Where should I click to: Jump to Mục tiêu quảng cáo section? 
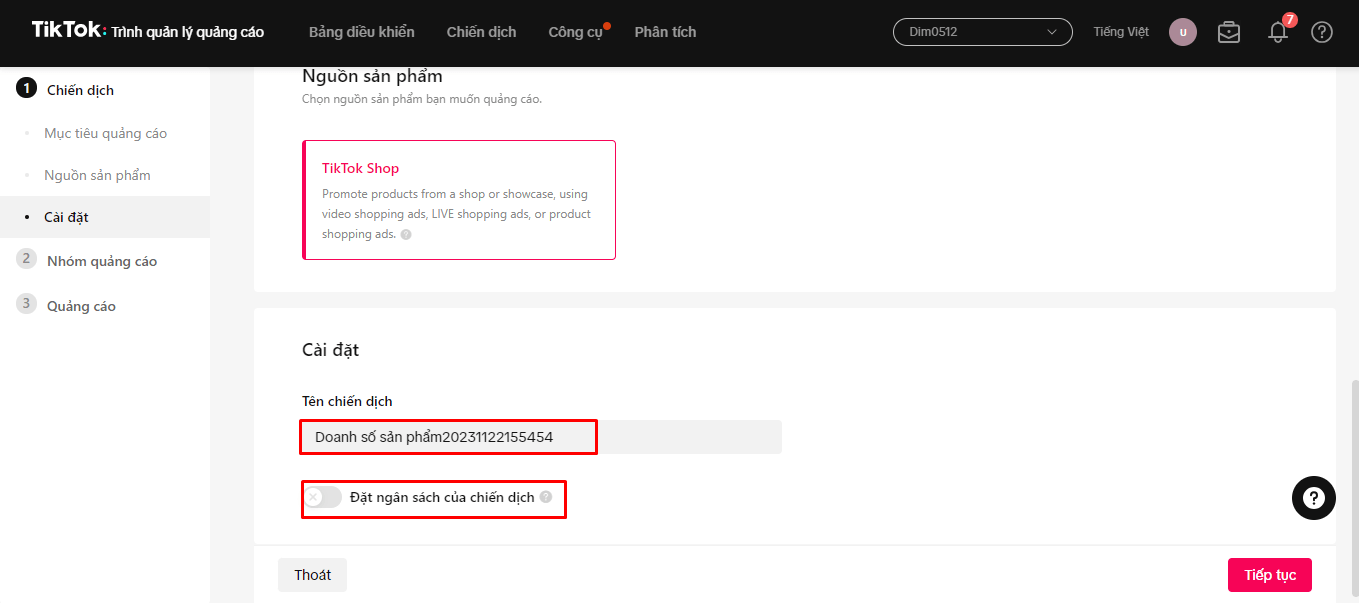click(105, 133)
